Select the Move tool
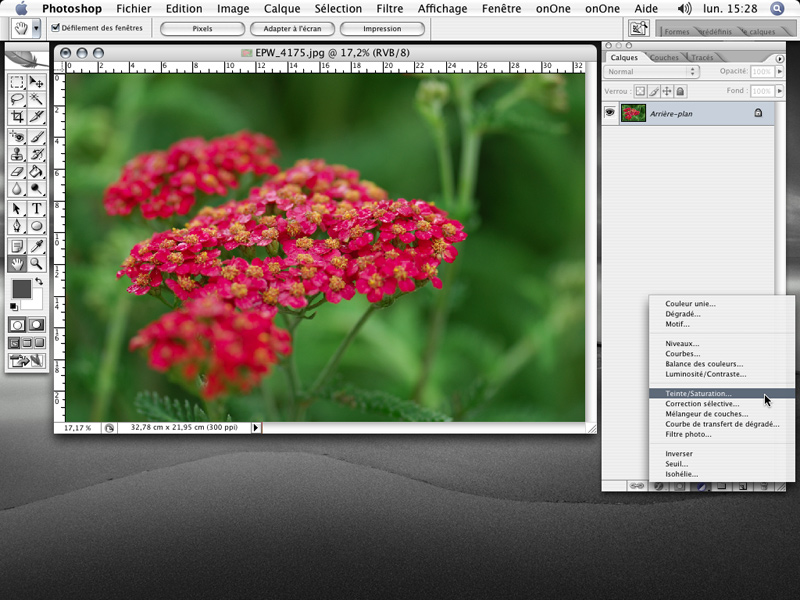800x600 pixels. click(36, 82)
